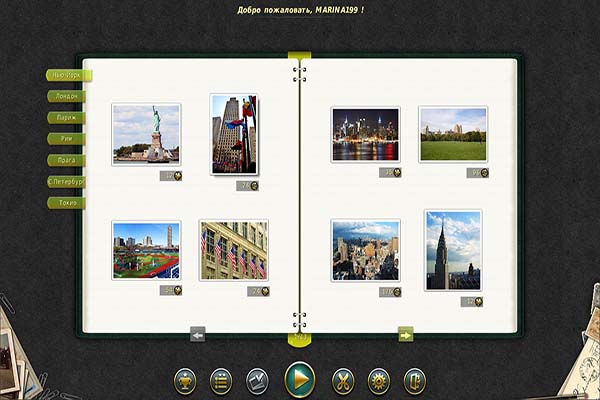
Task: Switch to the Прага tab
Action: point(66,160)
